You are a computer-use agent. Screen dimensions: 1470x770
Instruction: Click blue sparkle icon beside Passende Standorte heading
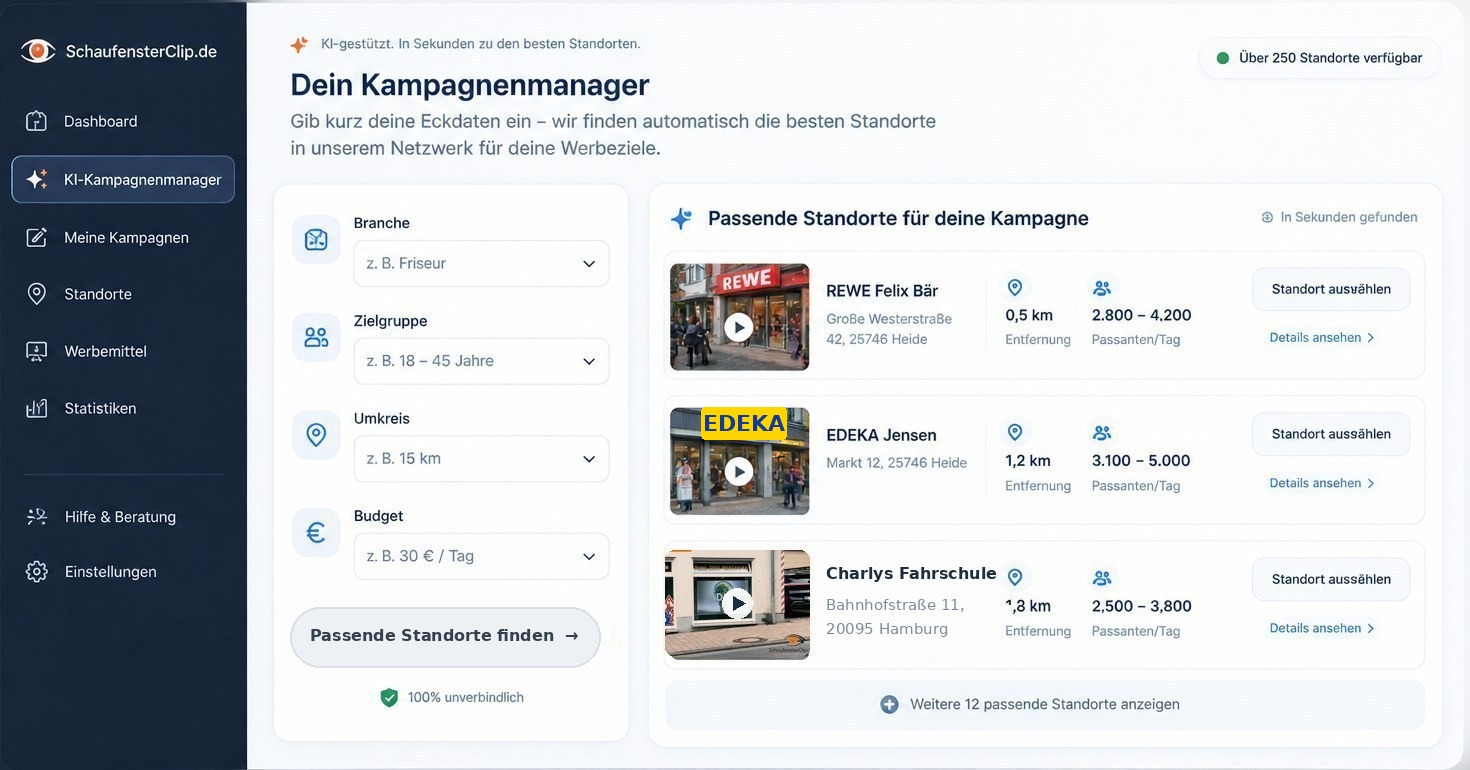coord(681,218)
